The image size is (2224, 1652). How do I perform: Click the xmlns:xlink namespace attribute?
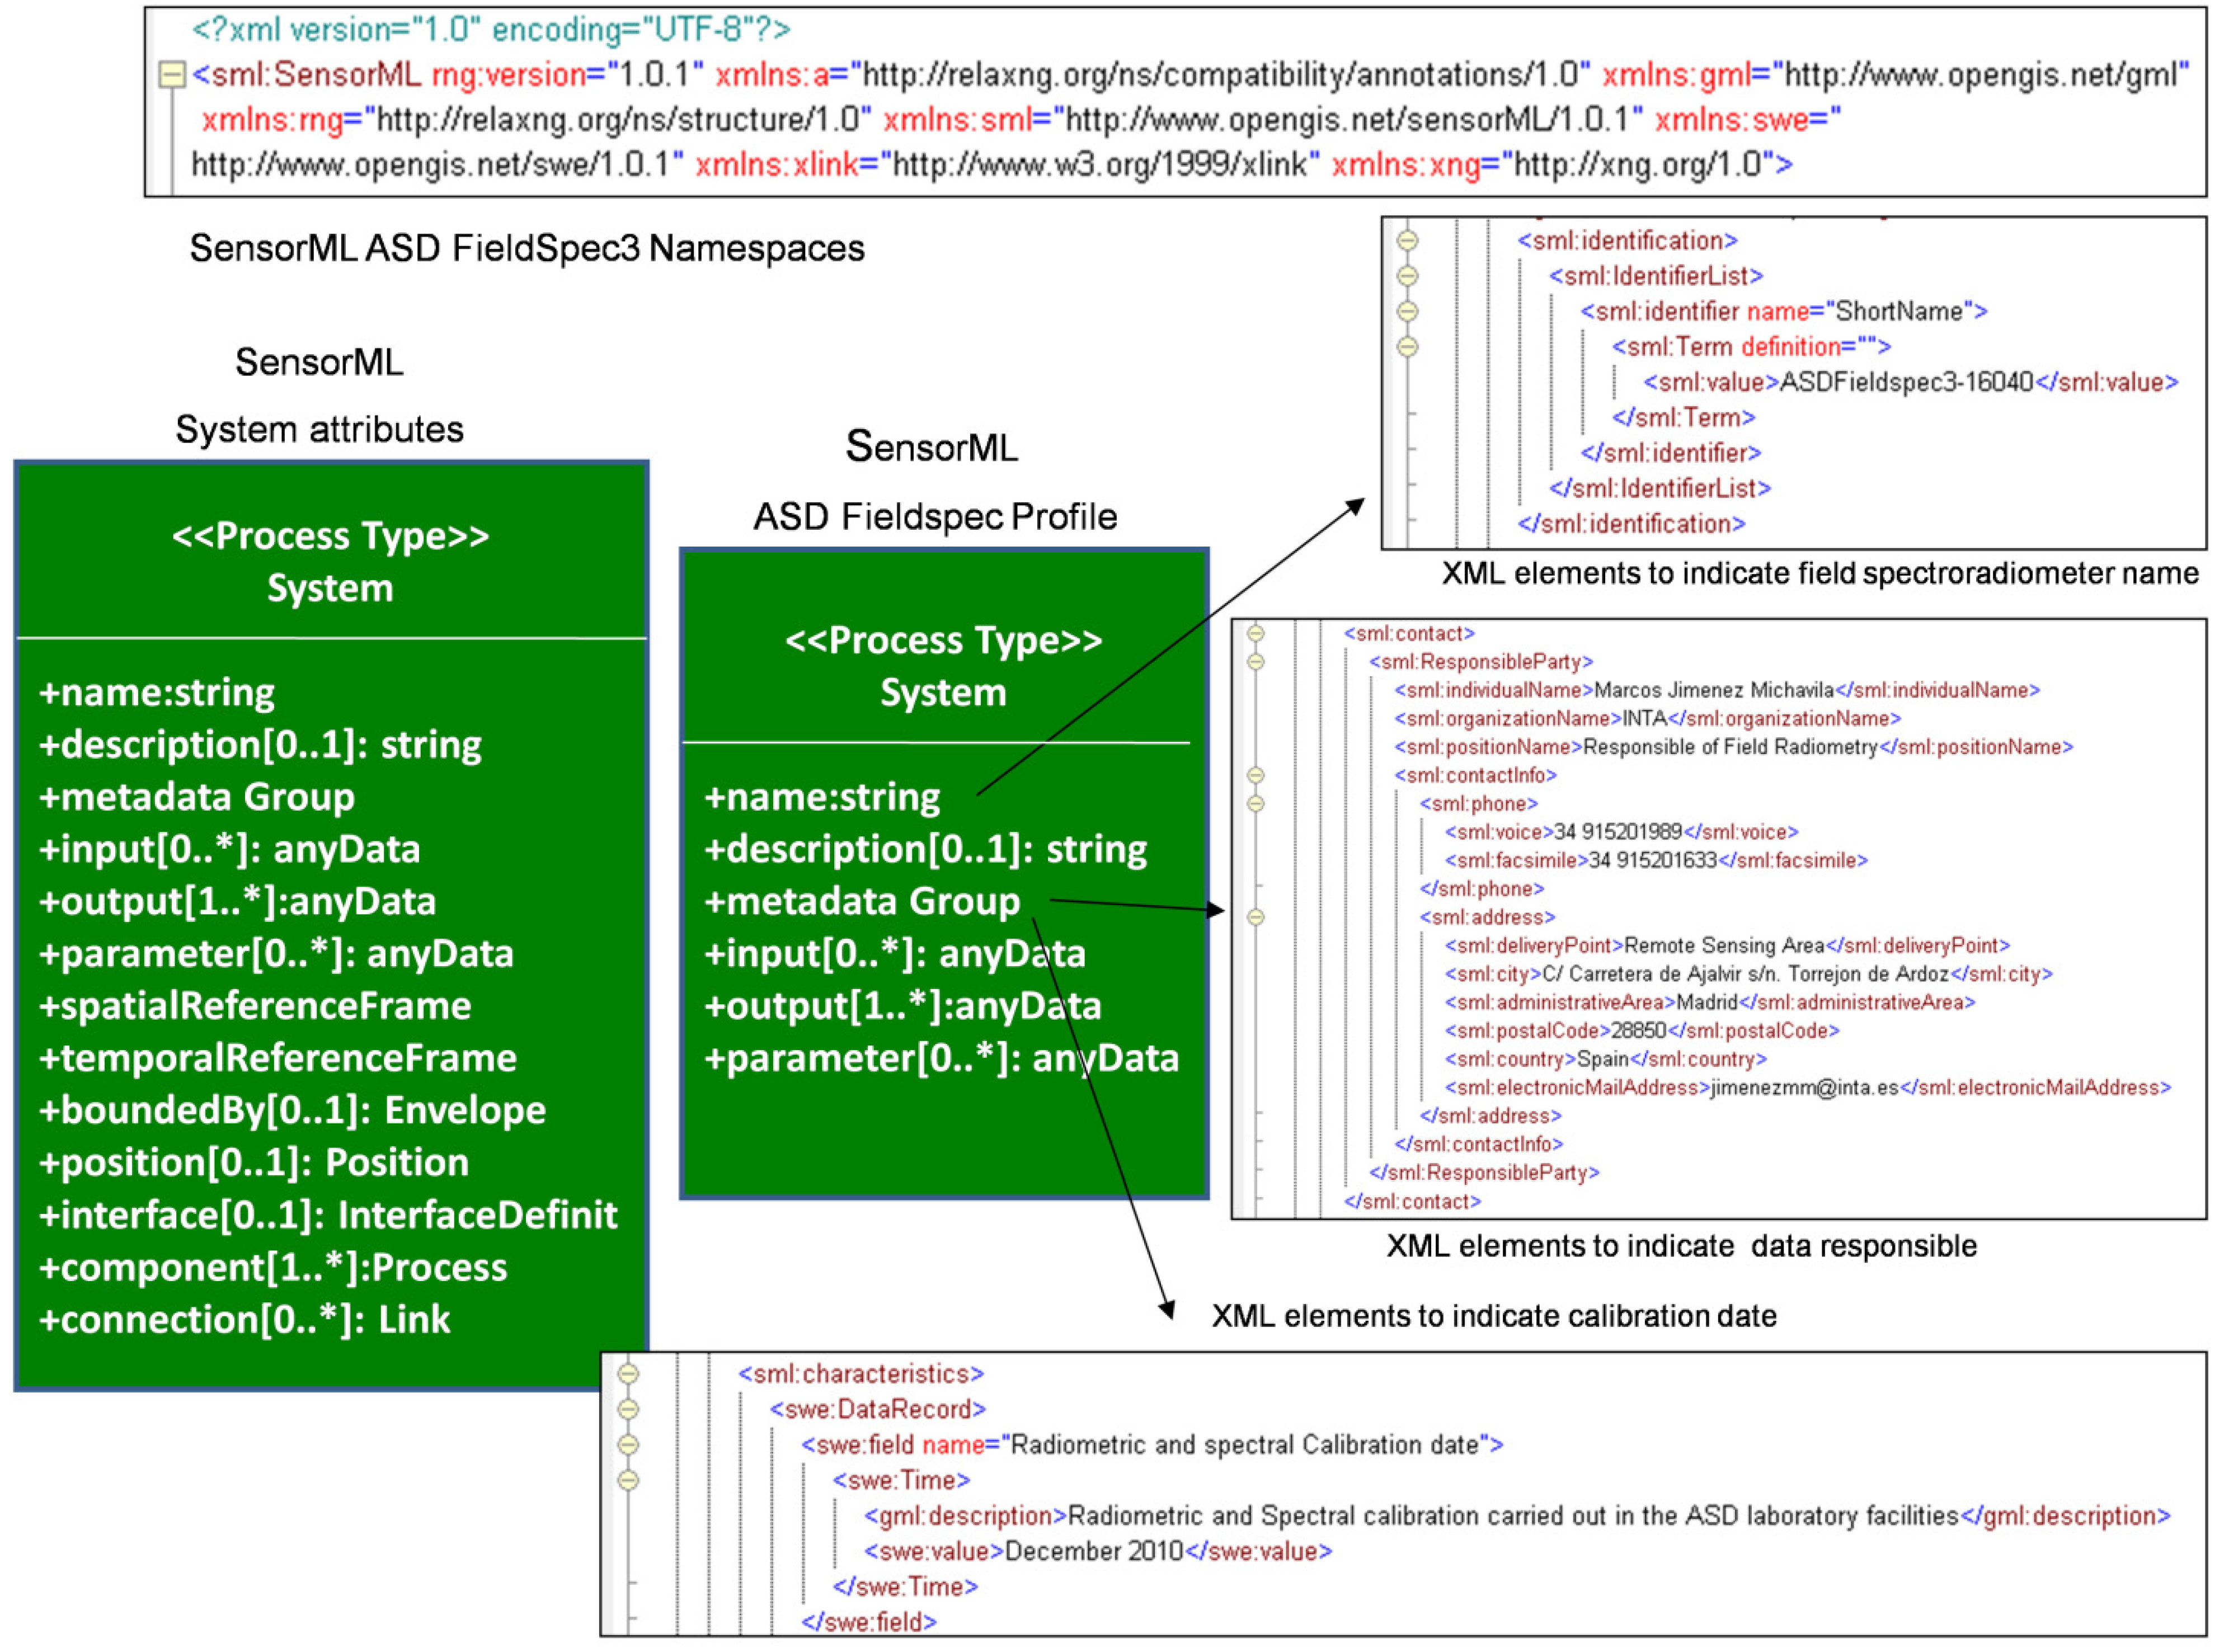1007,164
